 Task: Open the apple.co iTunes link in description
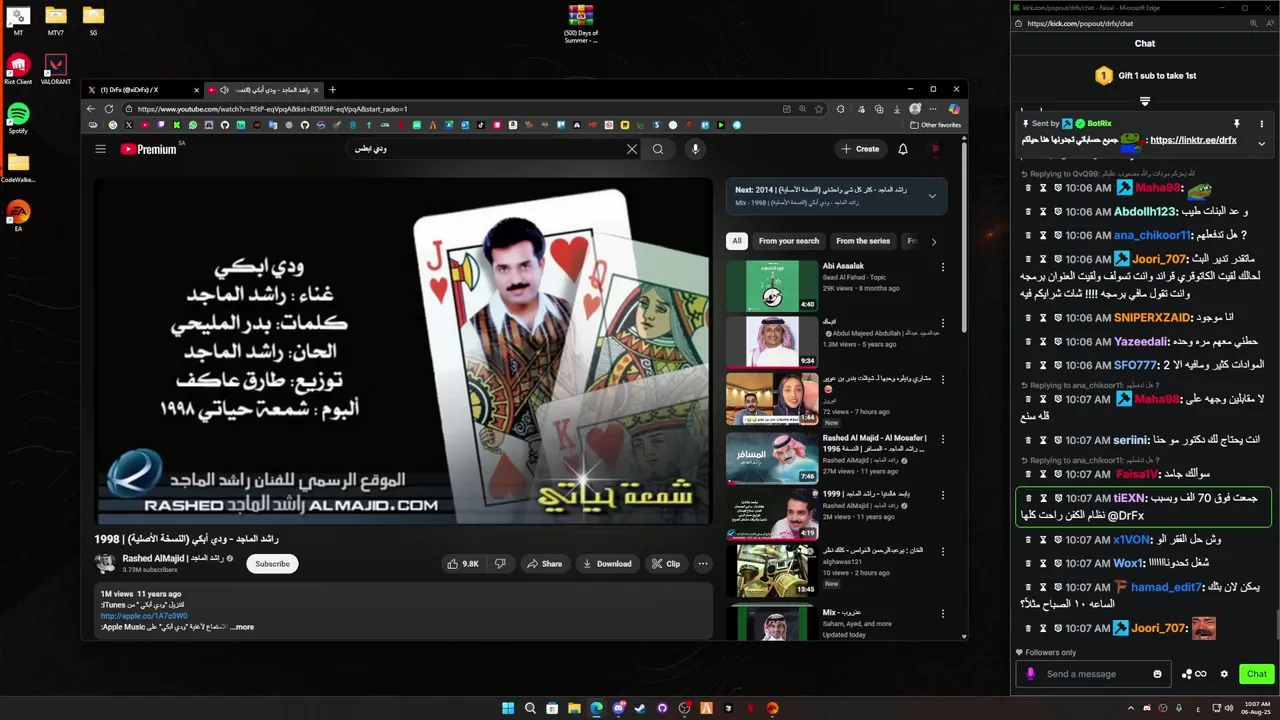point(144,616)
